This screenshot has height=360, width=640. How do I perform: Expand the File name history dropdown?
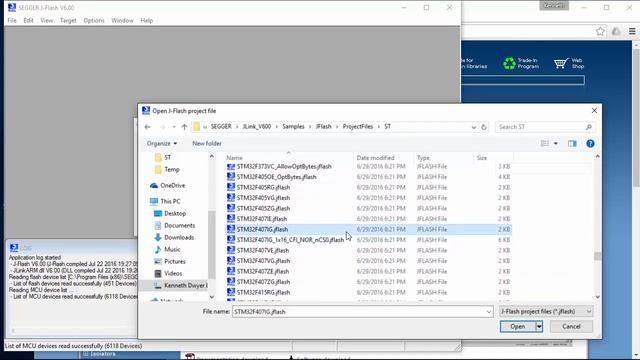(x=489, y=312)
